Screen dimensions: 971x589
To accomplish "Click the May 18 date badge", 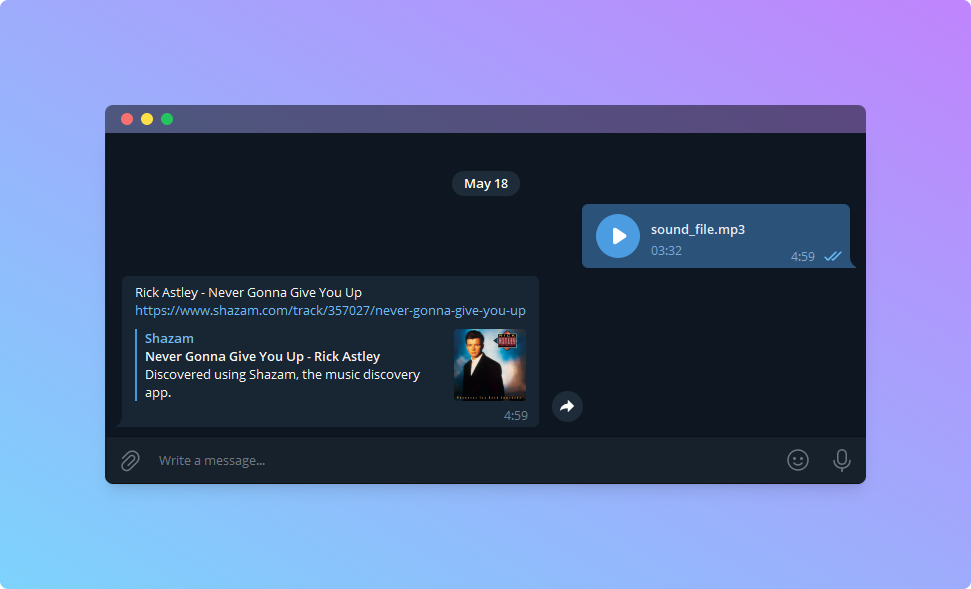I will coord(486,183).
